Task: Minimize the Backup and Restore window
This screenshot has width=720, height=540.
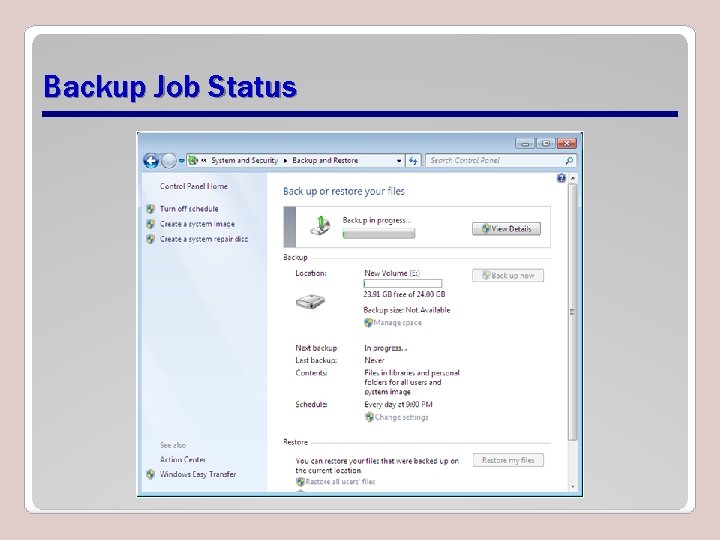Action: [525, 144]
